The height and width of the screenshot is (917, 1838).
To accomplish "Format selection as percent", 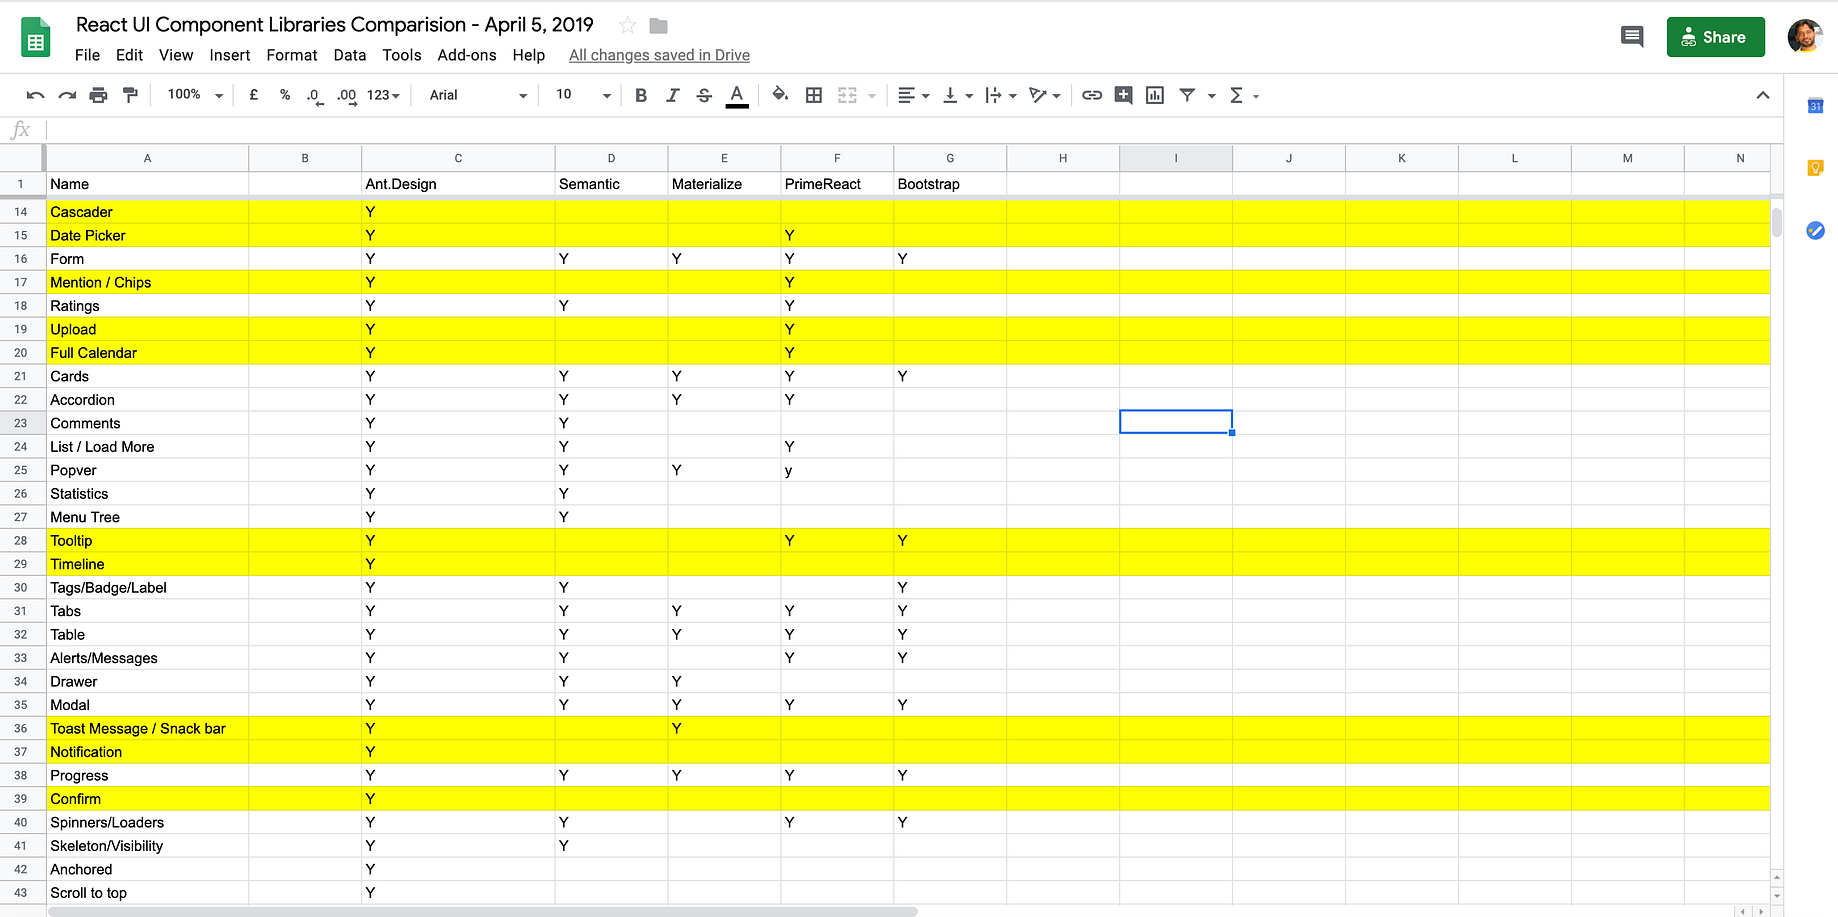I will (x=285, y=95).
